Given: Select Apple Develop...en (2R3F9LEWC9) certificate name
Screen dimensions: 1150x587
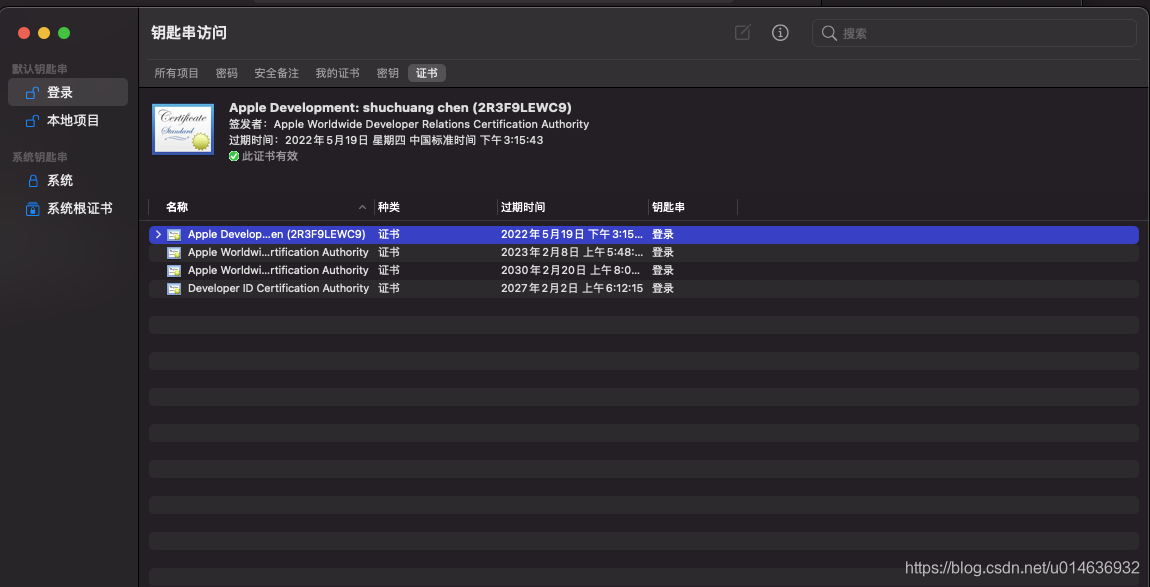Looking at the screenshot, I should [x=276, y=234].
